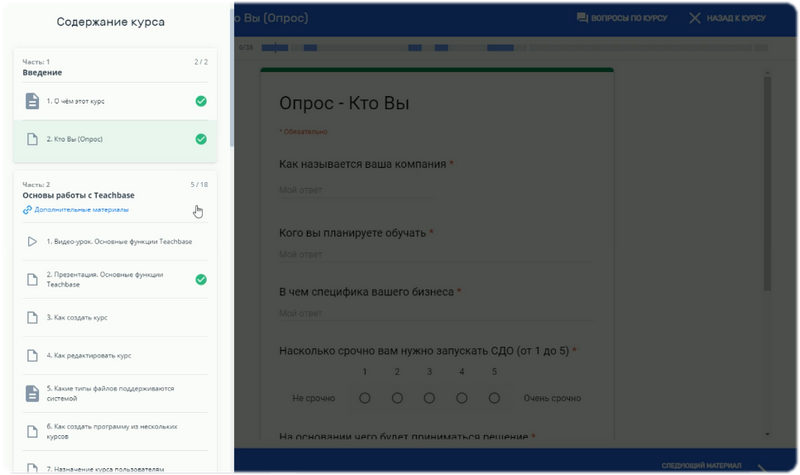Click the "Опрос - Кто Вы" form title
This screenshot has height=475, width=800.
point(344,103)
